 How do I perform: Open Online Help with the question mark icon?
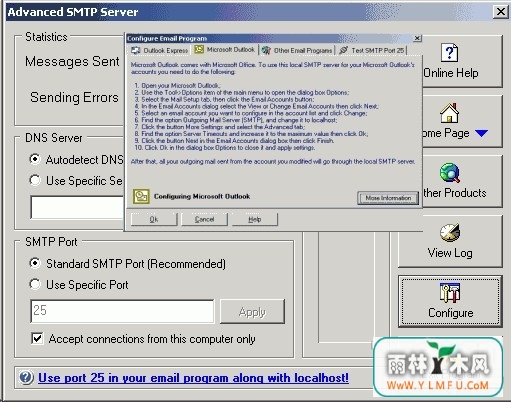pyautogui.click(x=450, y=53)
